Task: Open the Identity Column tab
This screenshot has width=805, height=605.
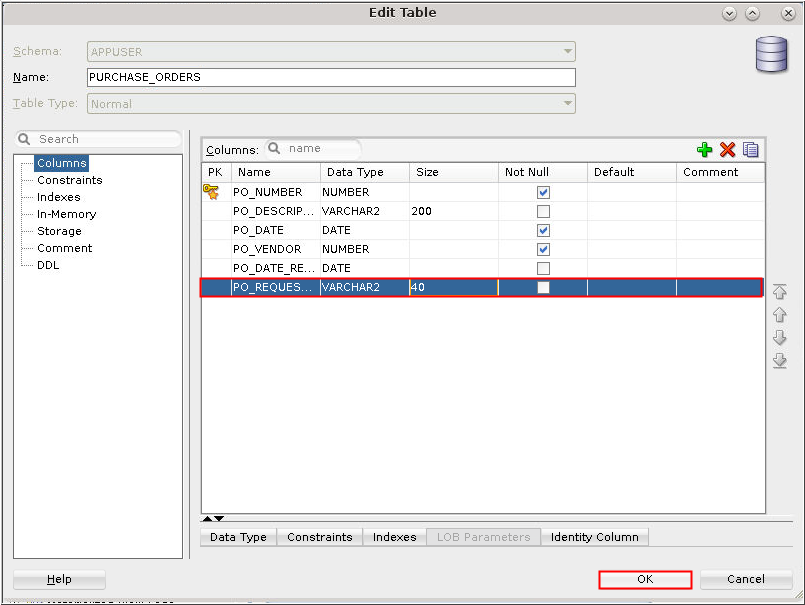Action: [594, 537]
